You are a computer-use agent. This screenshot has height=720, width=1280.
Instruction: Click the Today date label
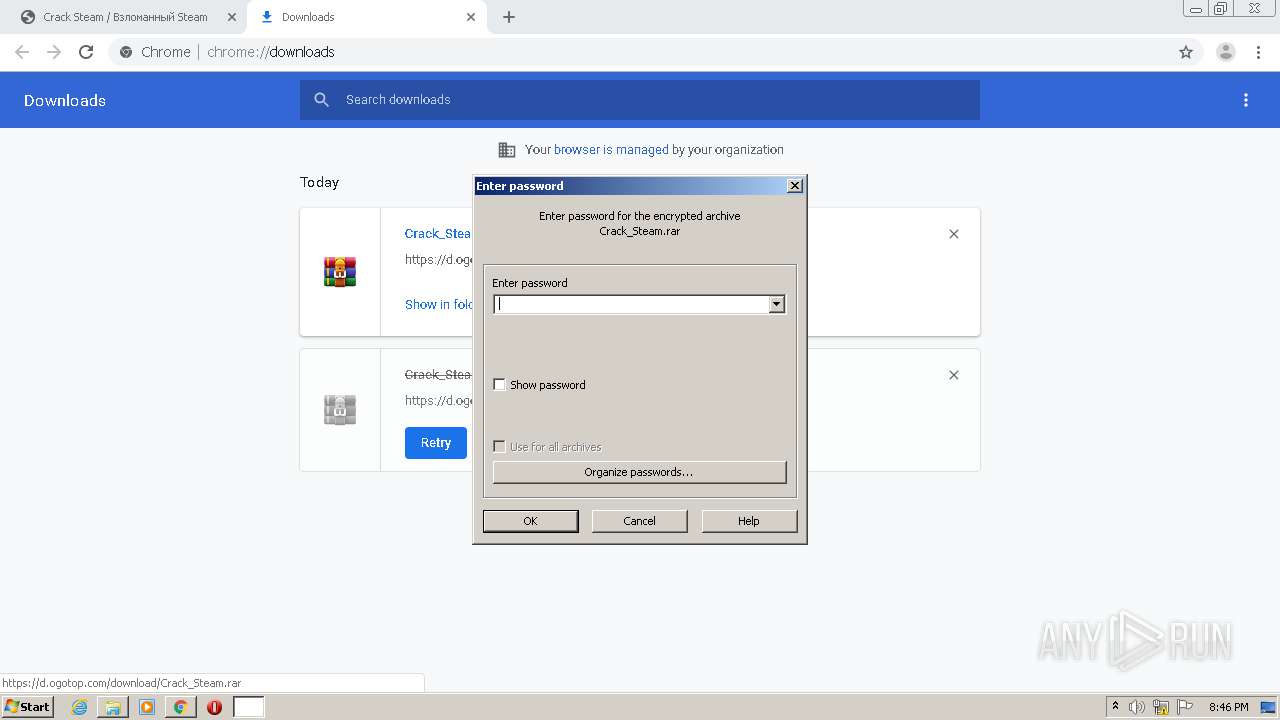click(320, 182)
